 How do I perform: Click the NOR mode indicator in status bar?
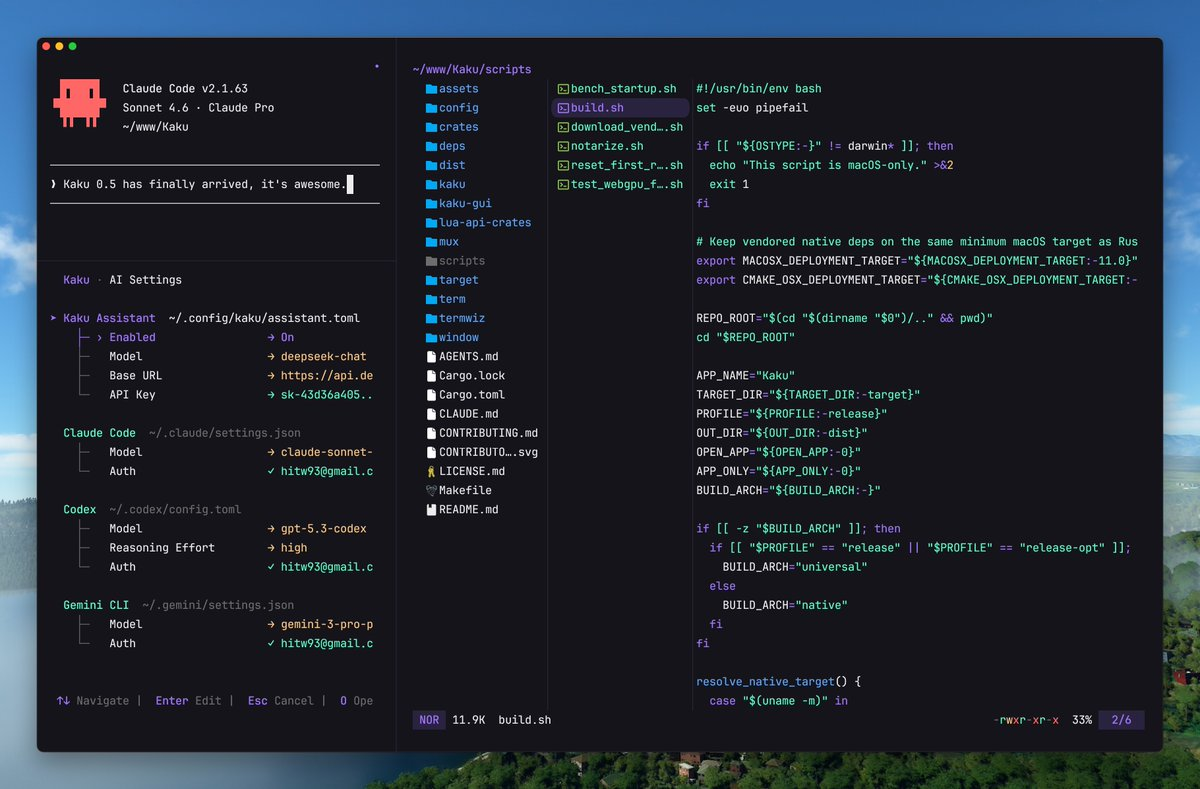pyautogui.click(x=428, y=719)
